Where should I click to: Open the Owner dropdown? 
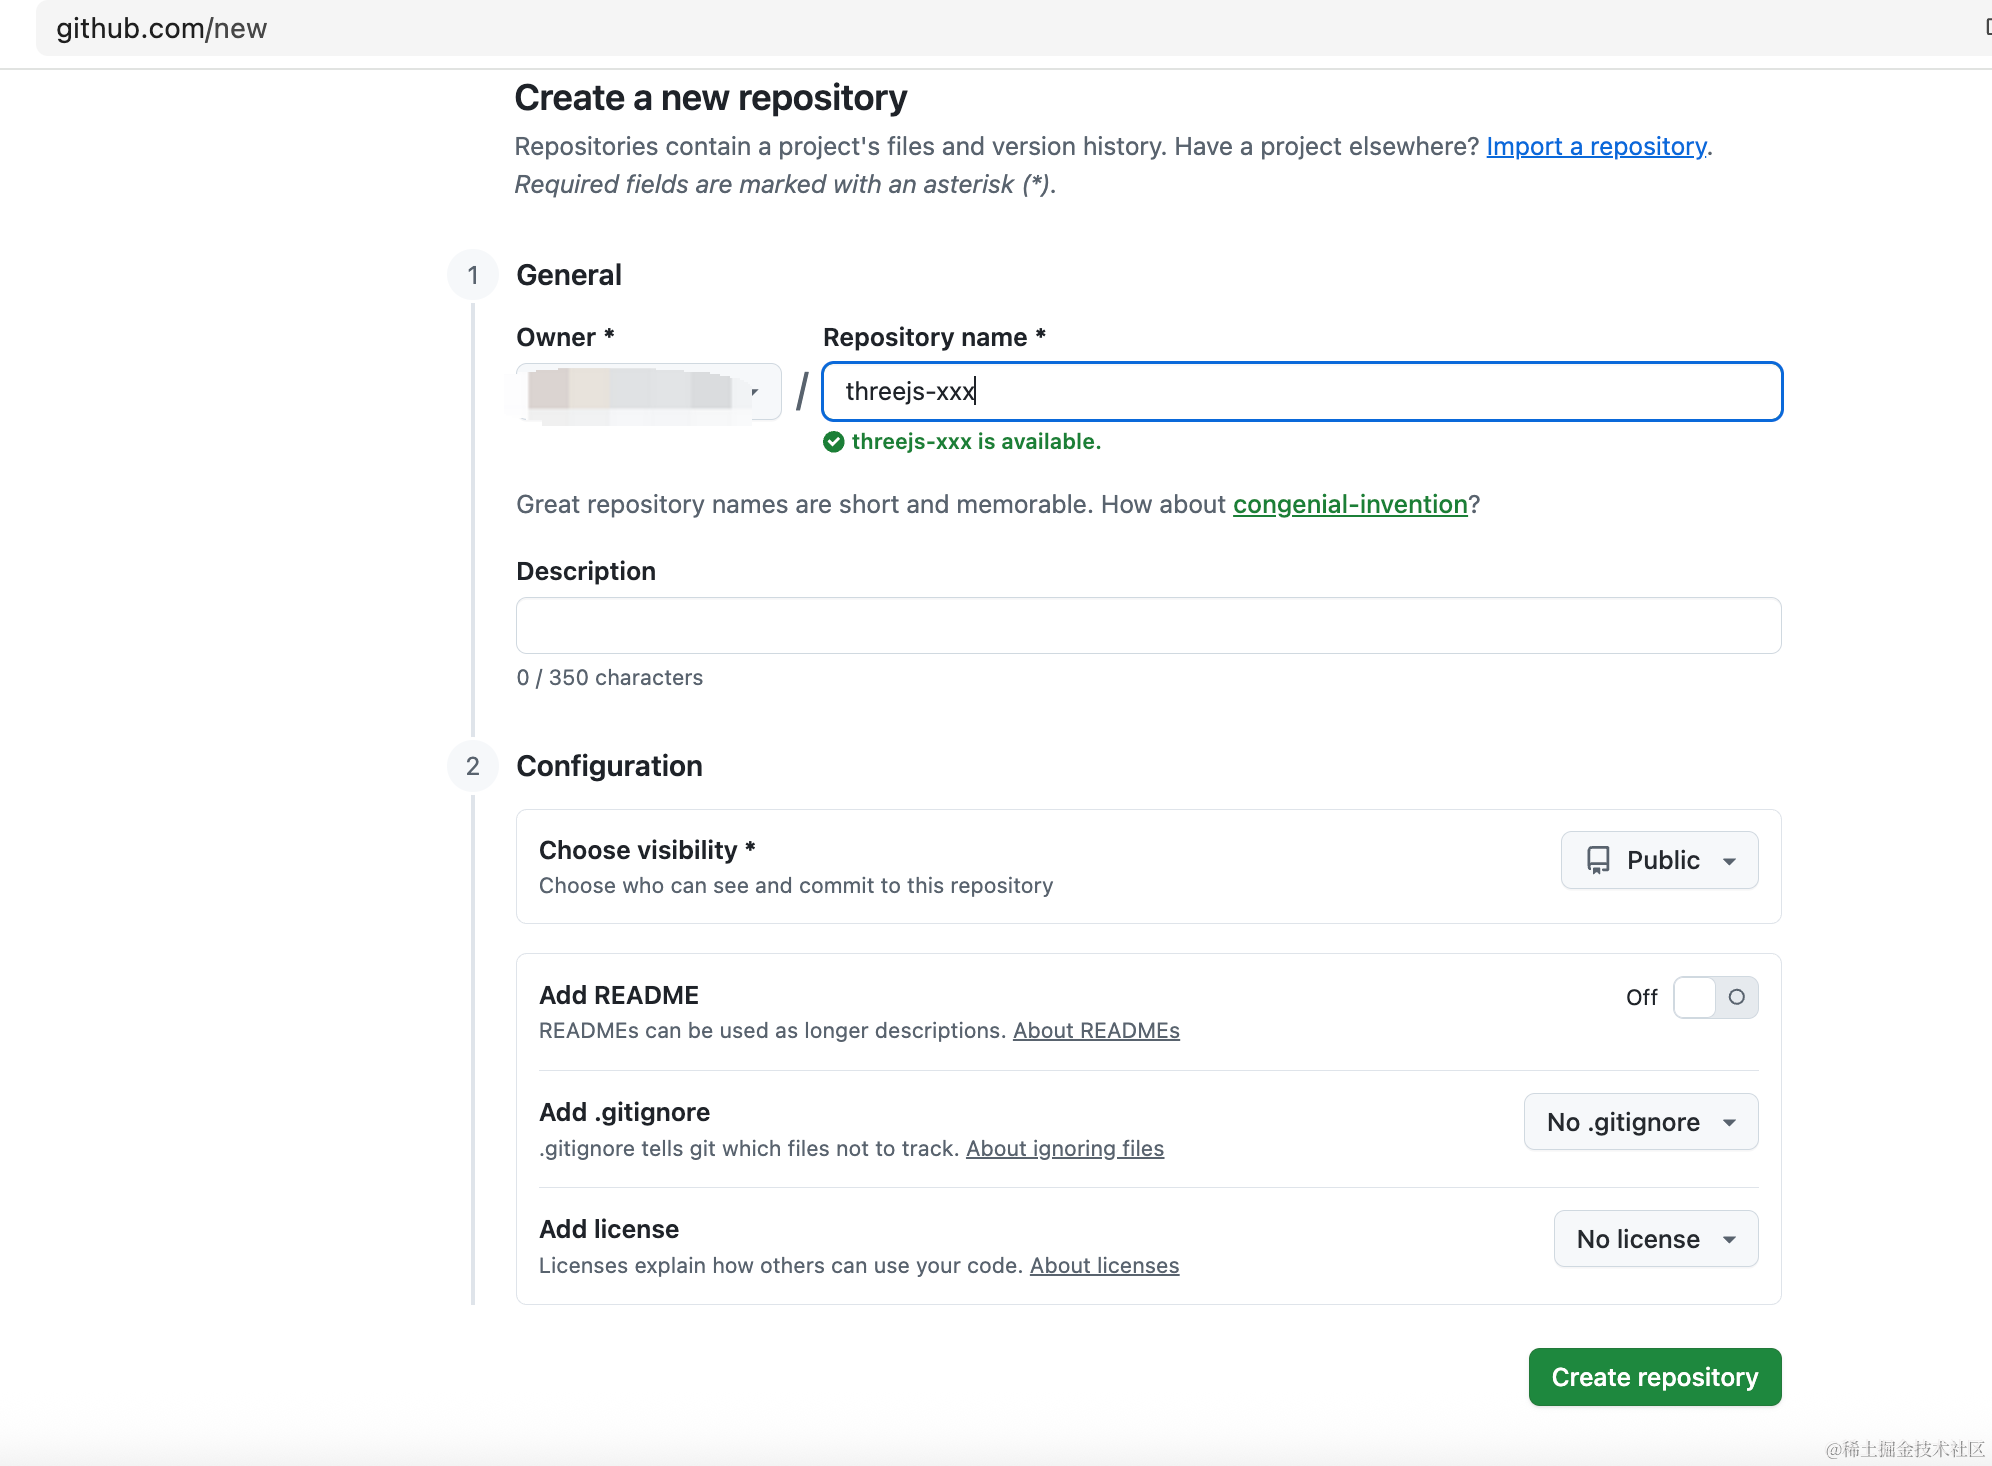click(x=648, y=391)
